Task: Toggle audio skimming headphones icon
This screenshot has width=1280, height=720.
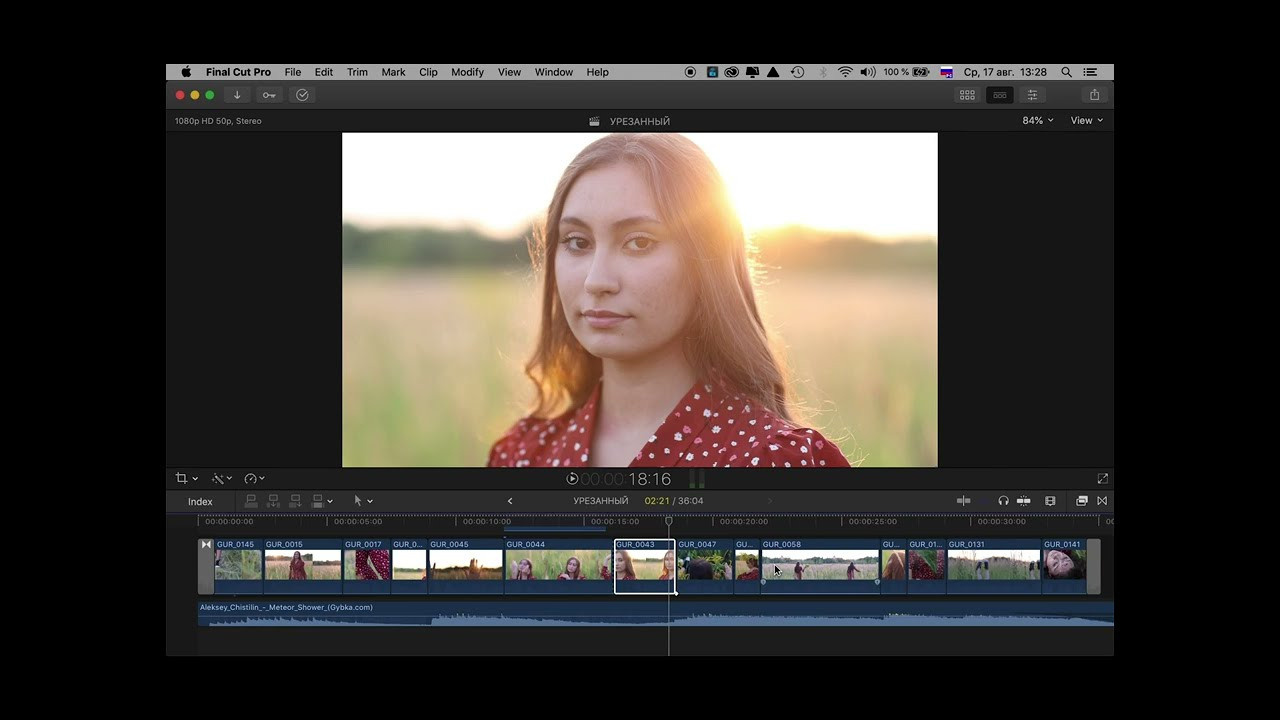Action: click(1003, 501)
